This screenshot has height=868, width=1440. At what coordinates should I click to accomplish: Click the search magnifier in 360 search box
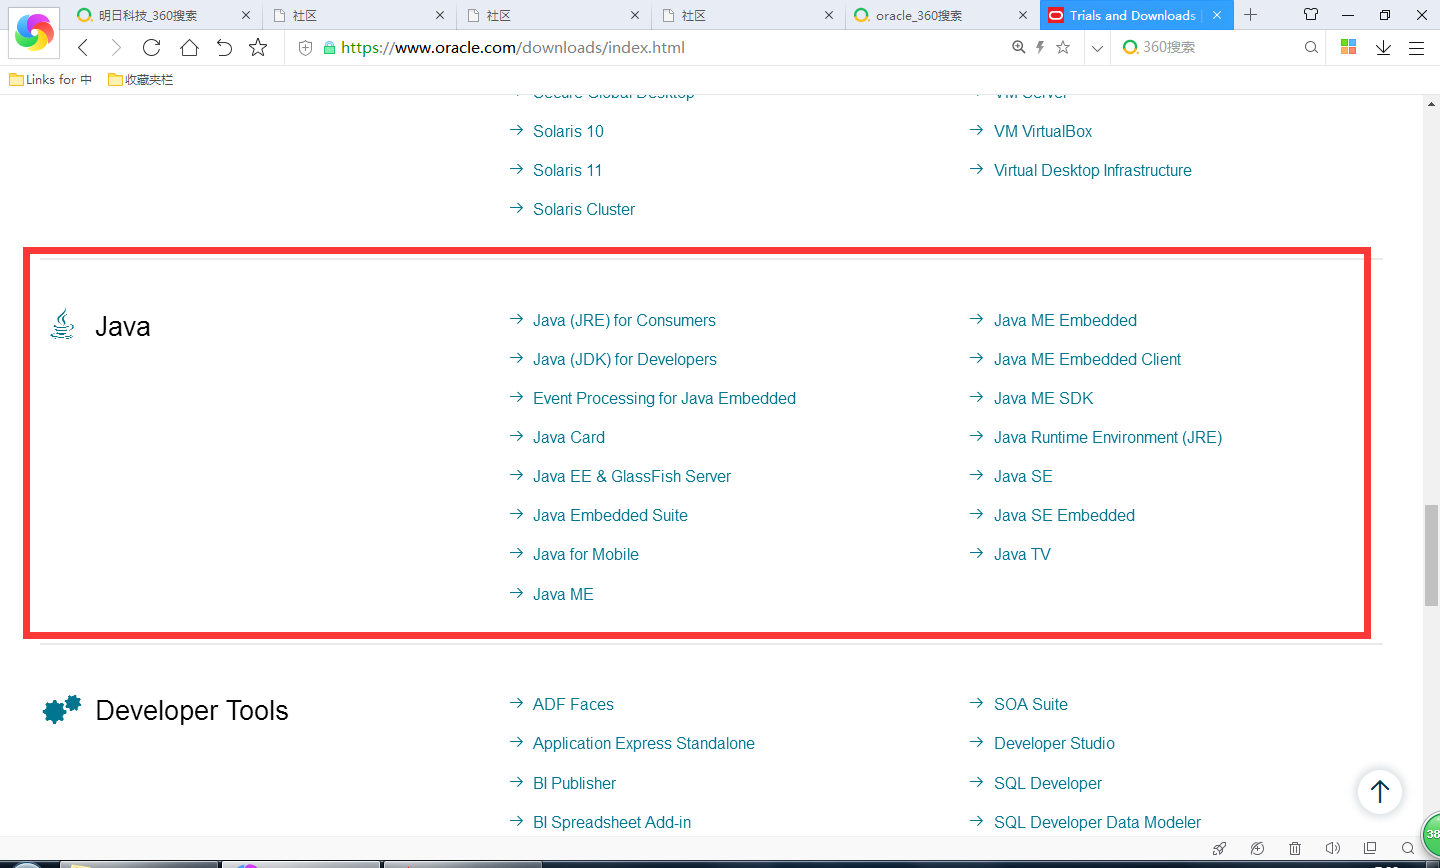pos(1311,47)
